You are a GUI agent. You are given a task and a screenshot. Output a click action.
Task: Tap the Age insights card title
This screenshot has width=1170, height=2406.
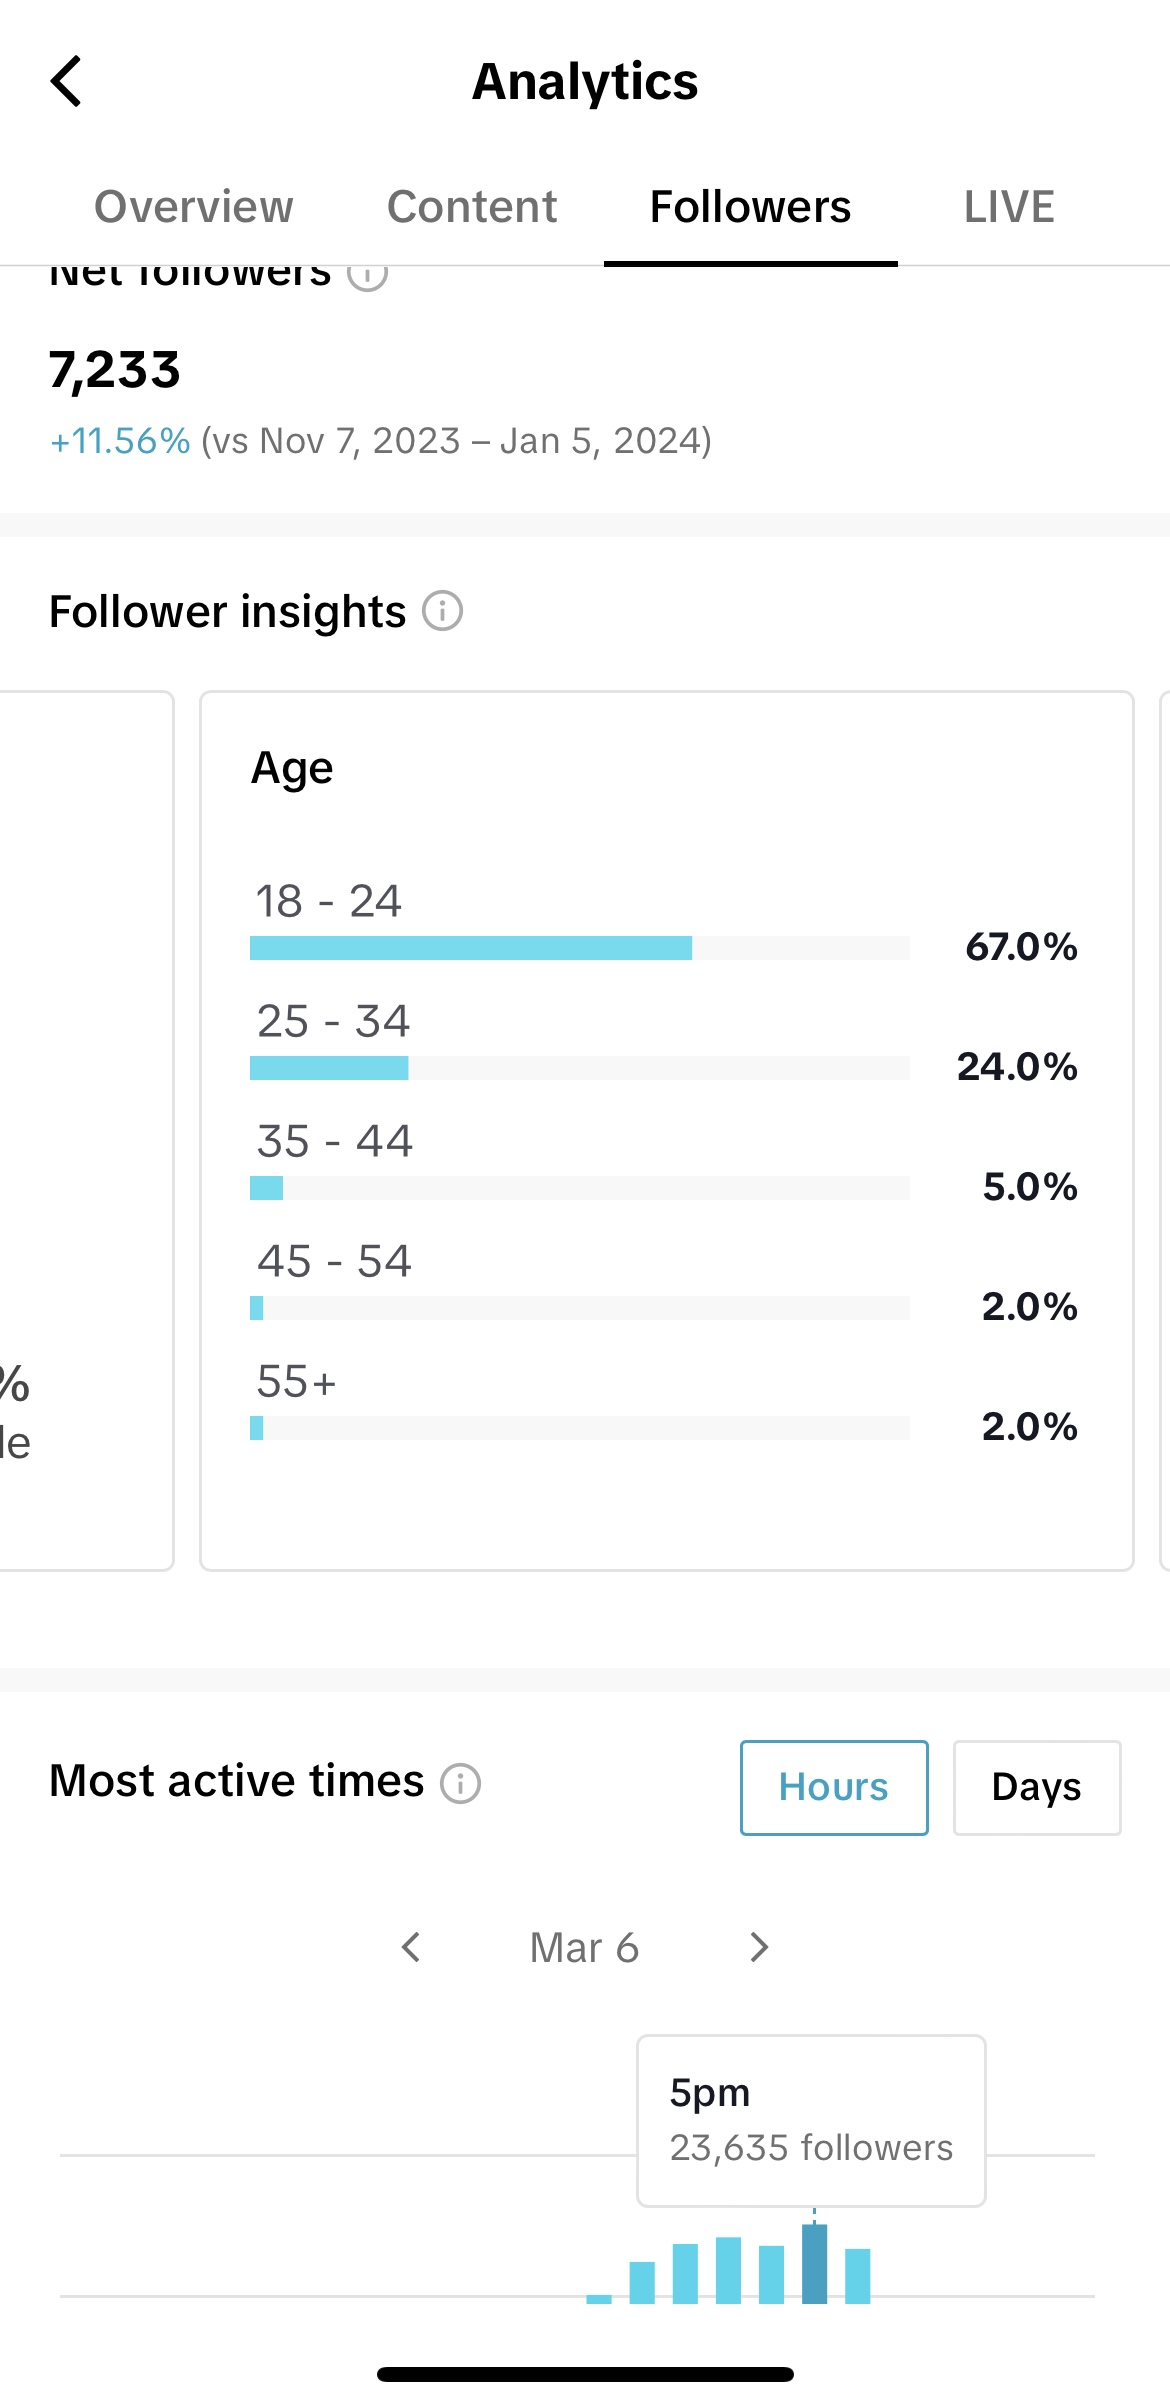pos(292,768)
